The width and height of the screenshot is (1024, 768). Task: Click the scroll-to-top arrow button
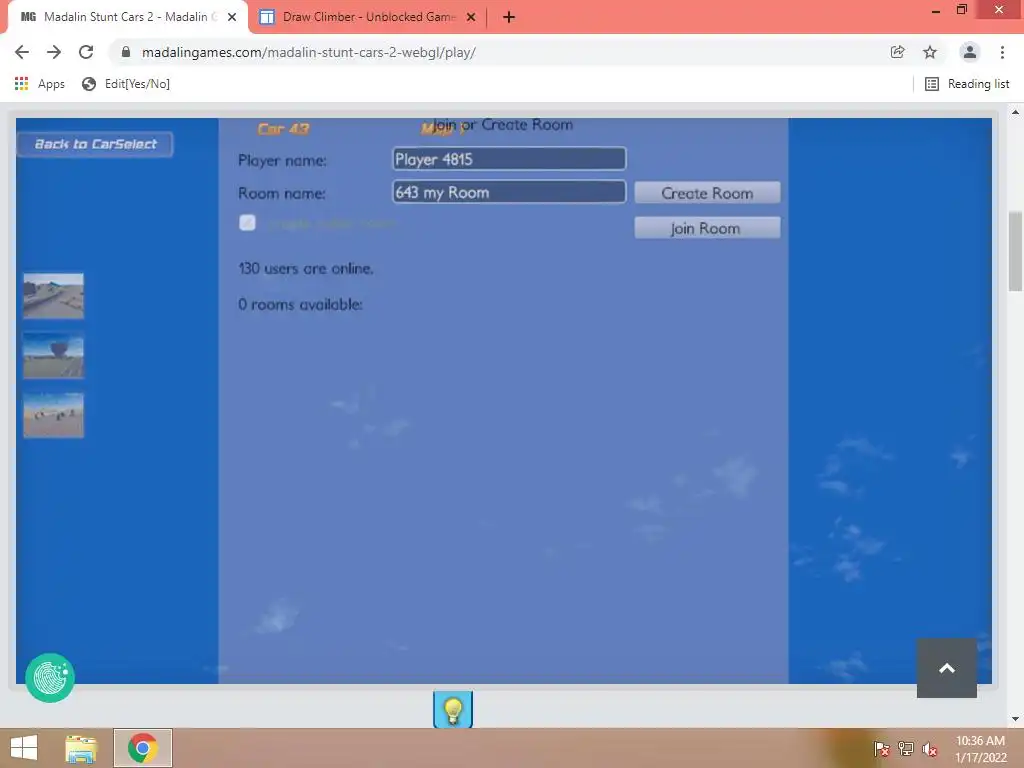click(x=947, y=668)
